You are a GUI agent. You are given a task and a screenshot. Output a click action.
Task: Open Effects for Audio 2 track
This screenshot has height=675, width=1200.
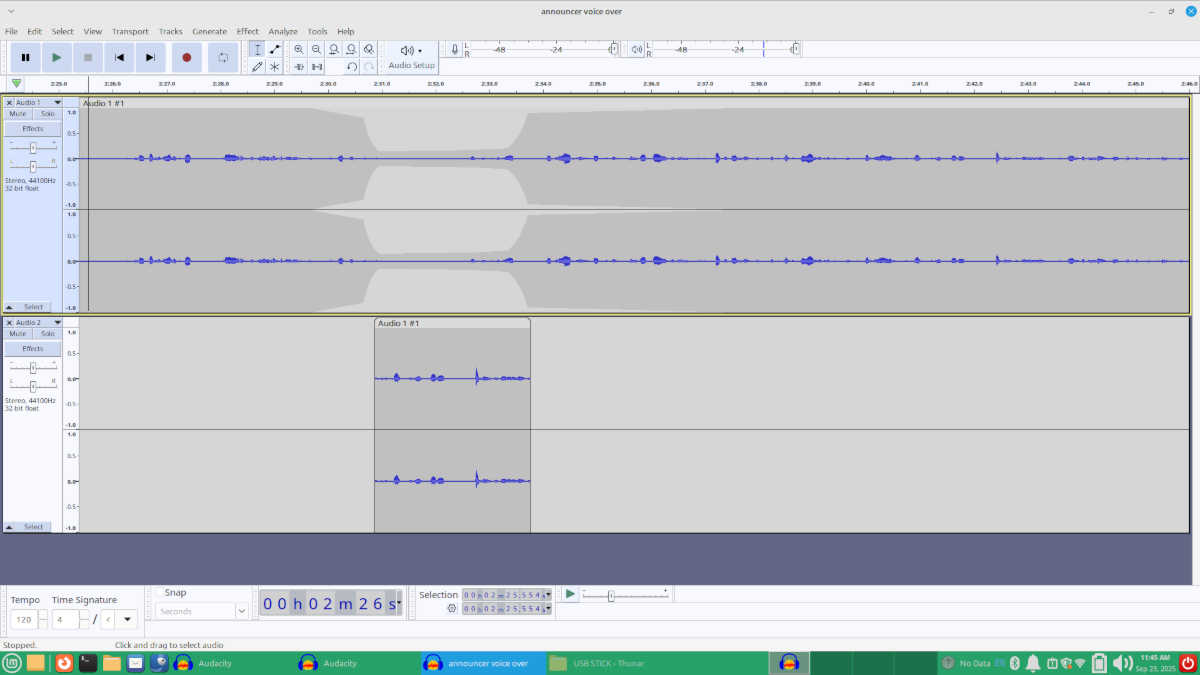point(33,348)
